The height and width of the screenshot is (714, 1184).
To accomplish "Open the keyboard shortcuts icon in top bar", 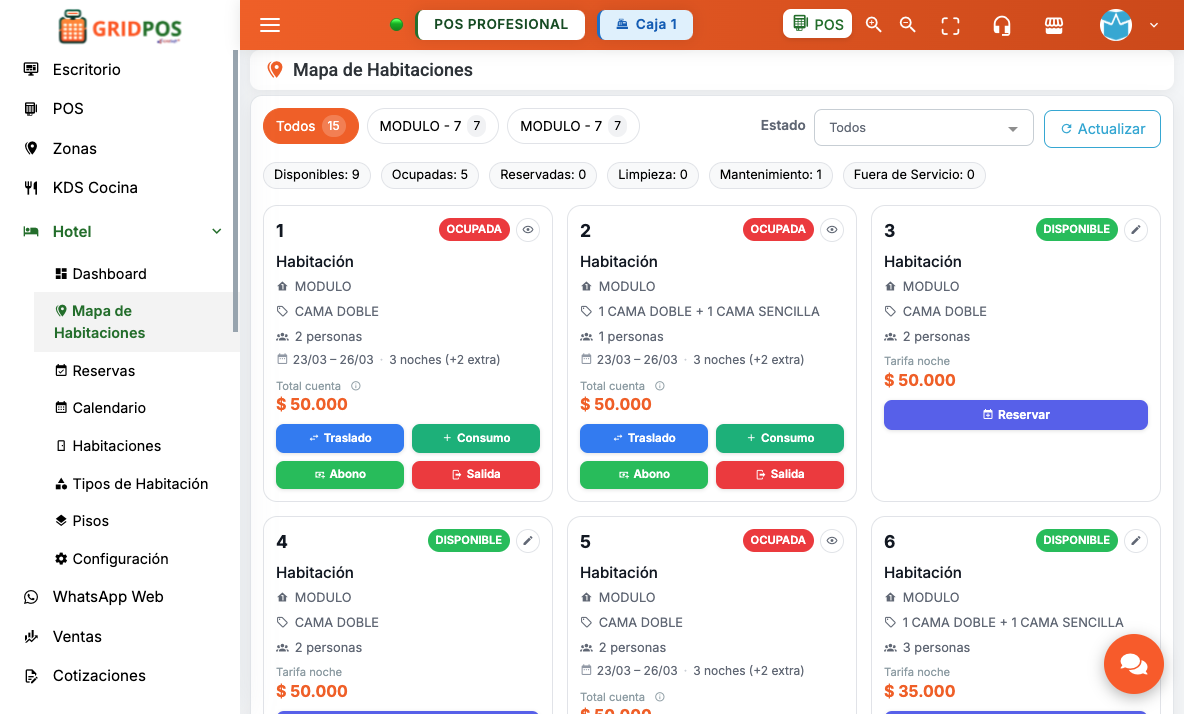I will 1054,24.
